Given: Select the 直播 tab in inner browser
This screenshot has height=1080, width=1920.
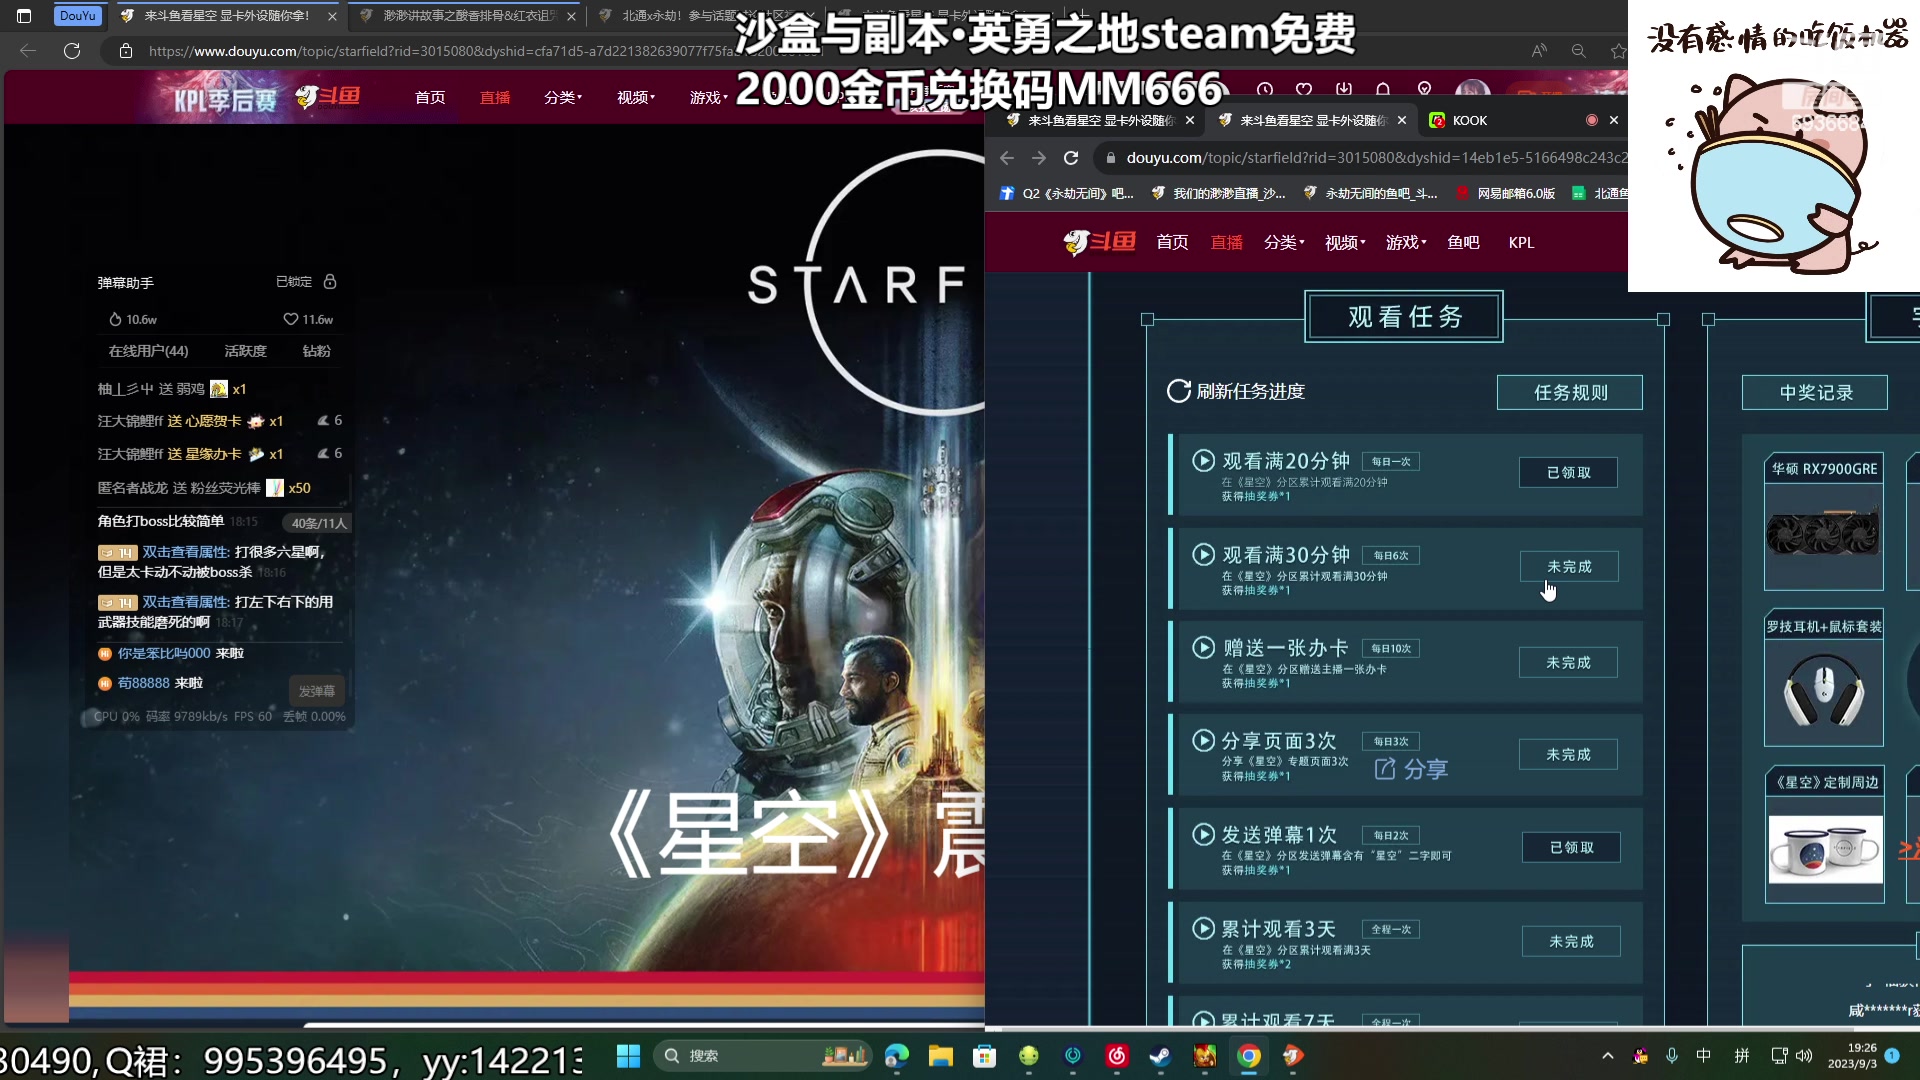Looking at the screenshot, I should (1226, 241).
